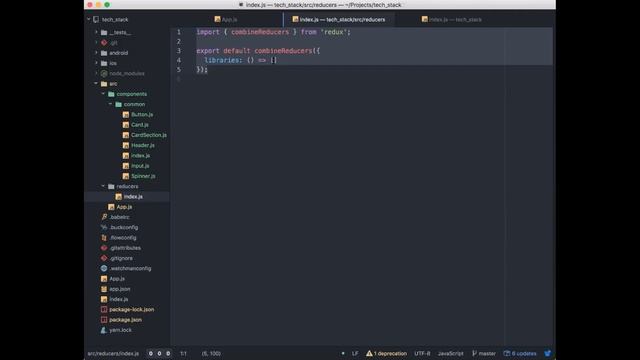Click the Input.js file icon

pos(126,166)
